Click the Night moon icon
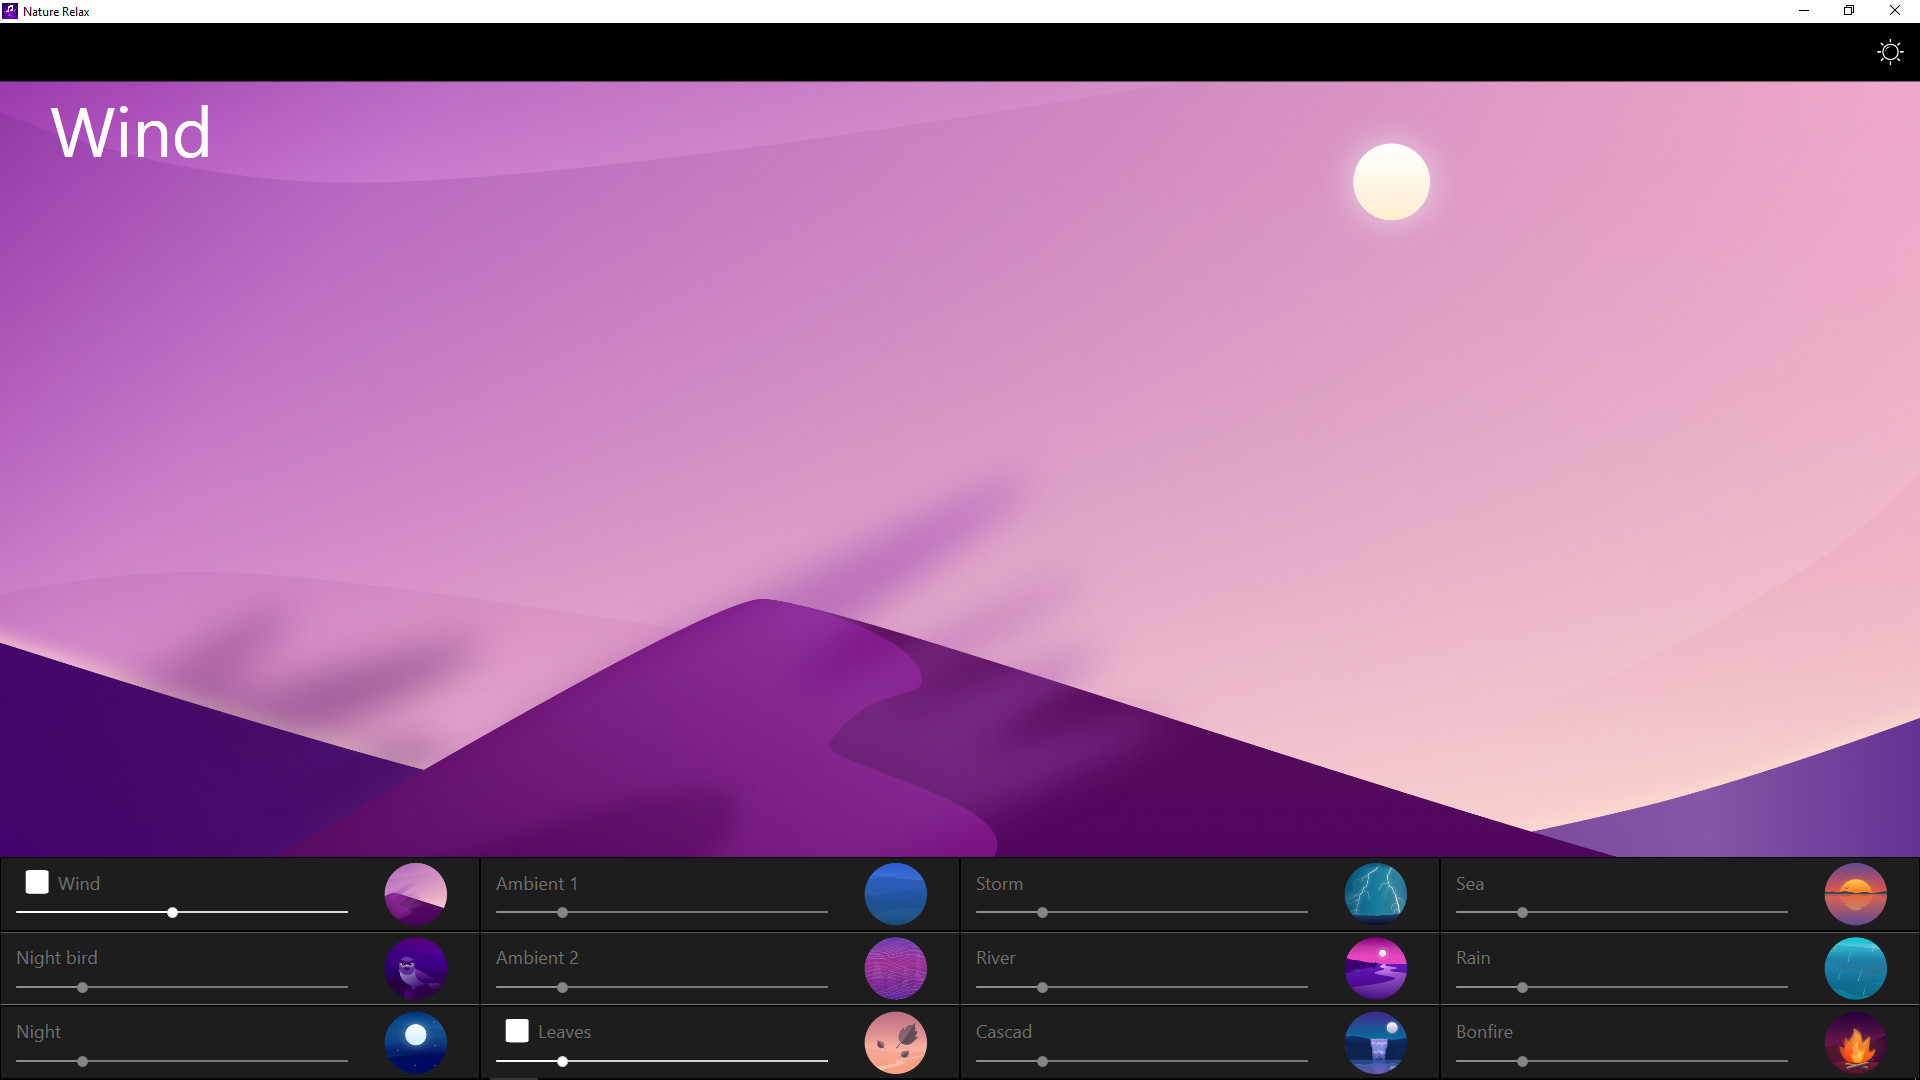This screenshot has height=1080, width=1920. 416,1042
